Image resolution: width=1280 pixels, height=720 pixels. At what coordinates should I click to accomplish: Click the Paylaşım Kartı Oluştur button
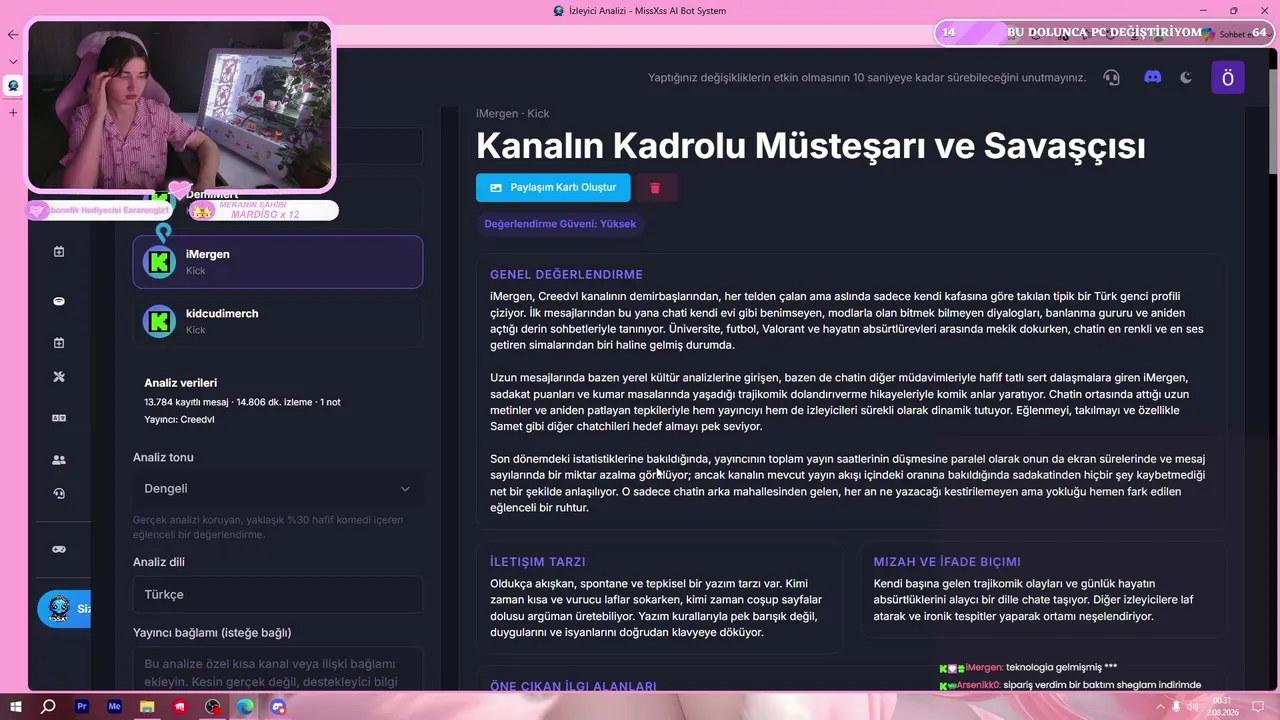[553, 187]
